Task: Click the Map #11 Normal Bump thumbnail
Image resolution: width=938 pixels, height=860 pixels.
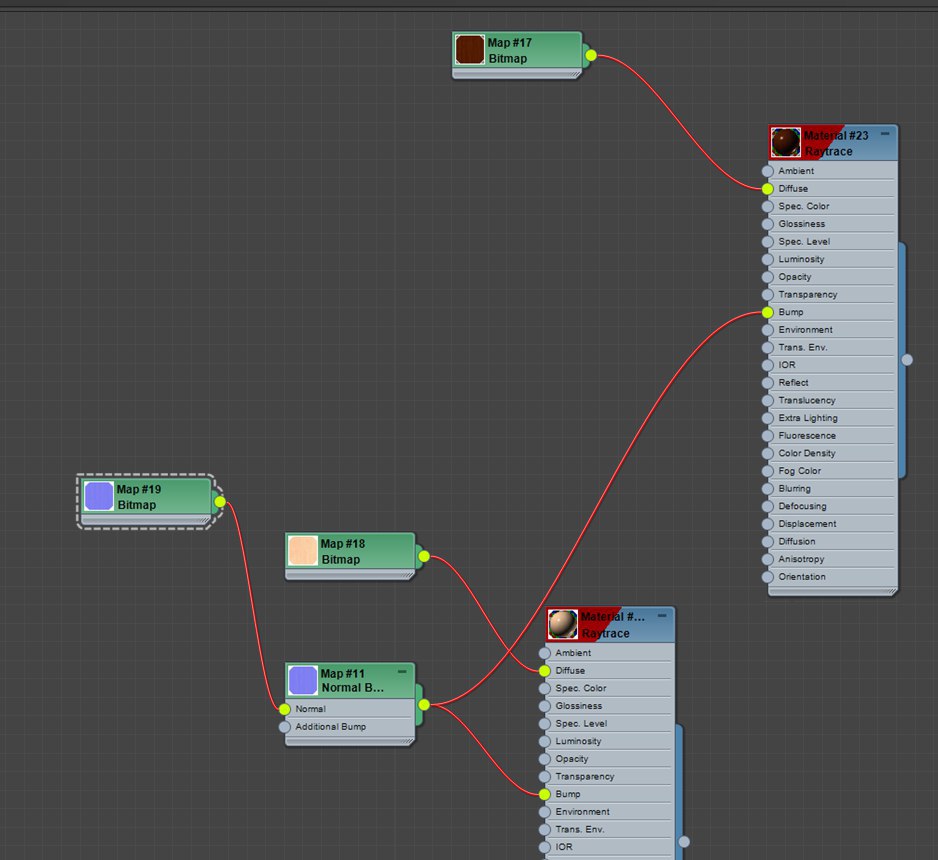Action: point(303,681)
